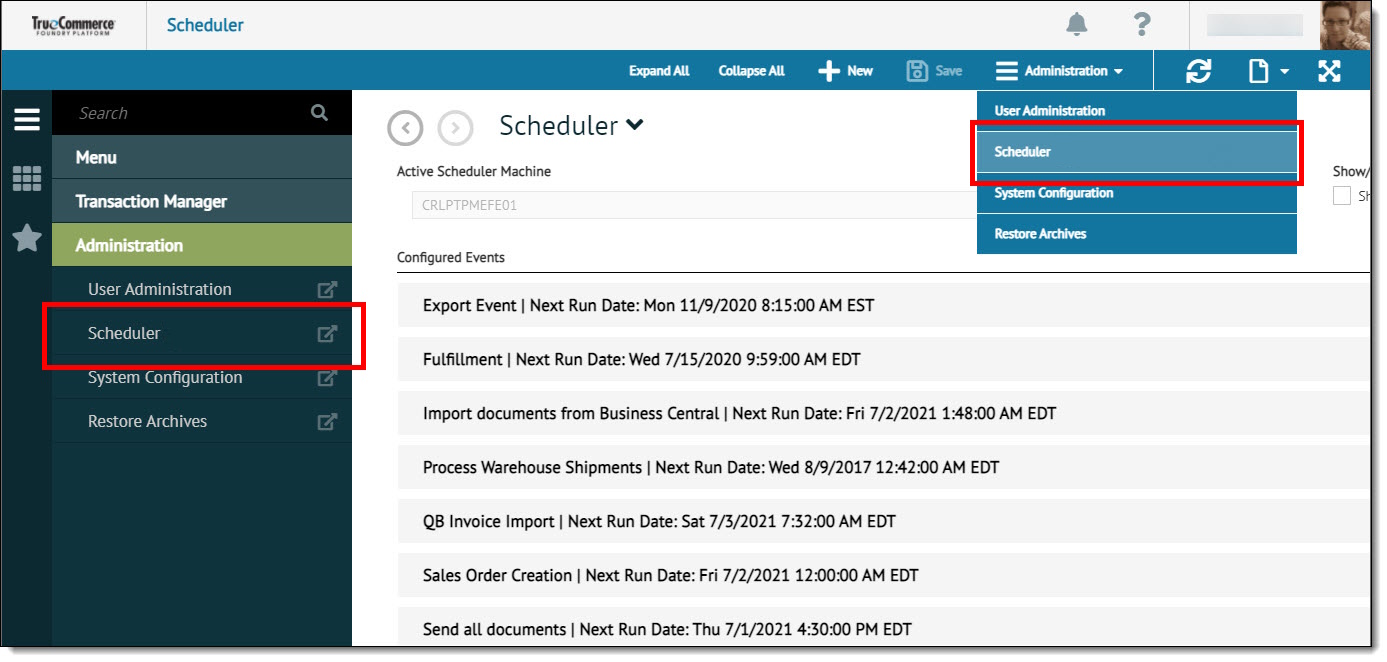Open the hamburger menu in the sidebar
Viewport: 1387px width, 662px height.
coord(26,118)
